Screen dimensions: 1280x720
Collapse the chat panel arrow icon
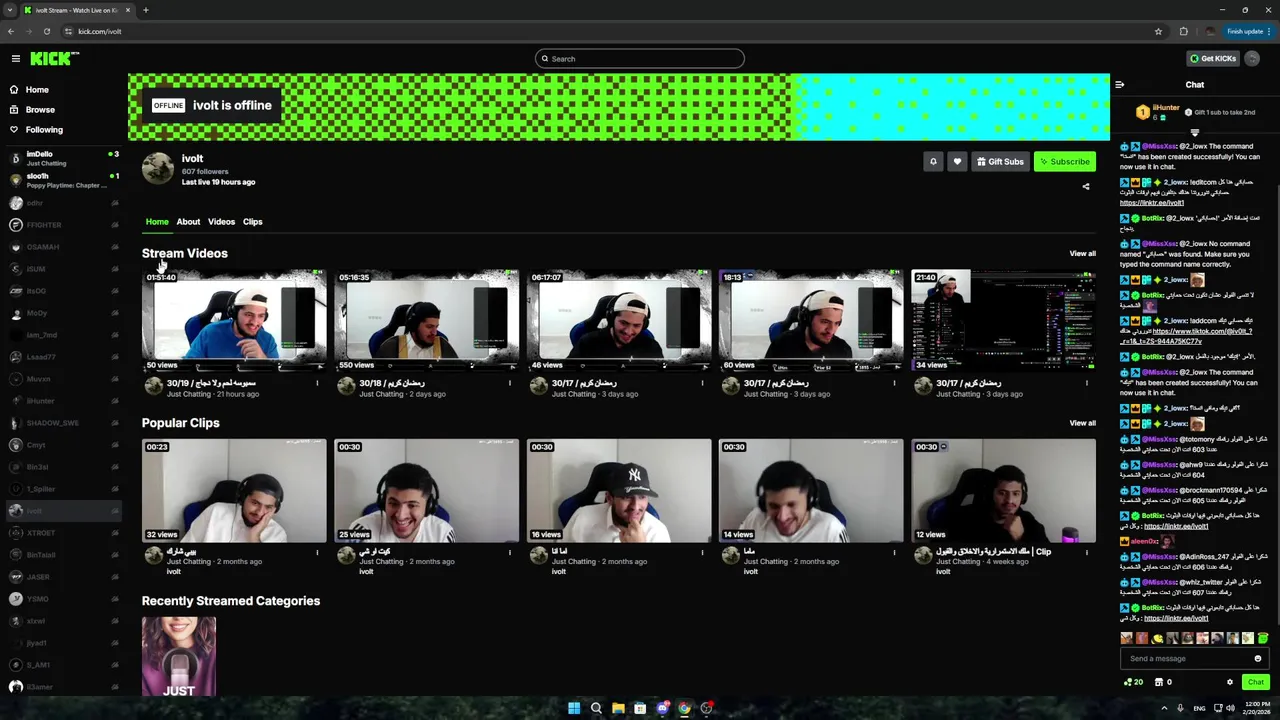click(x=1120, y=85)
